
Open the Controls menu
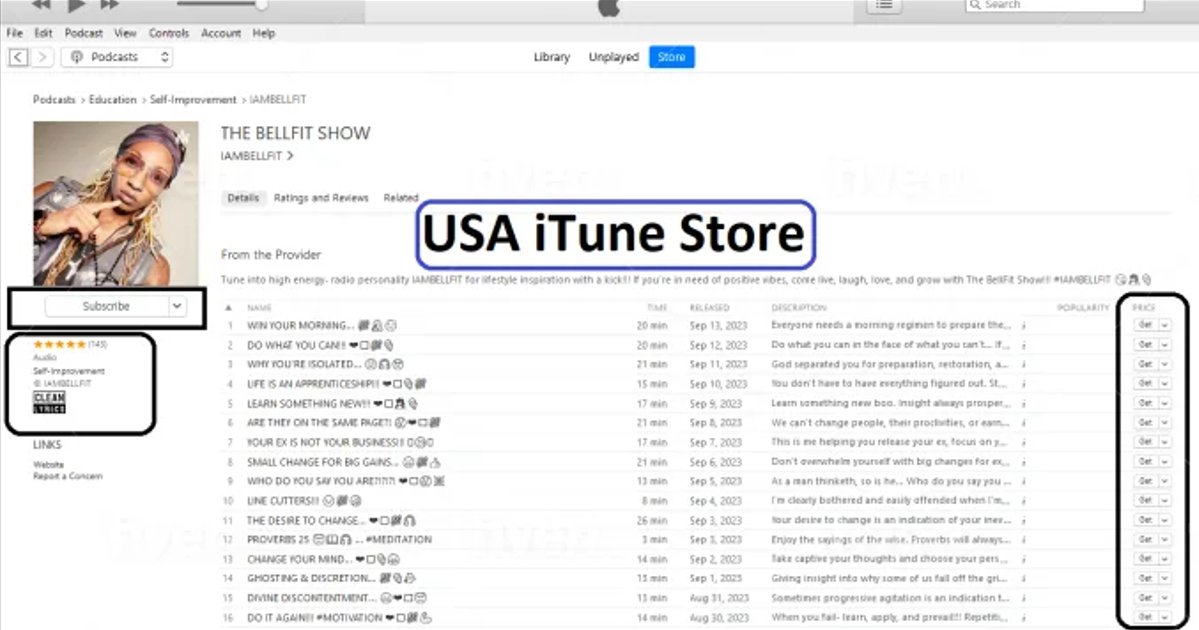(x=168, y=33)
